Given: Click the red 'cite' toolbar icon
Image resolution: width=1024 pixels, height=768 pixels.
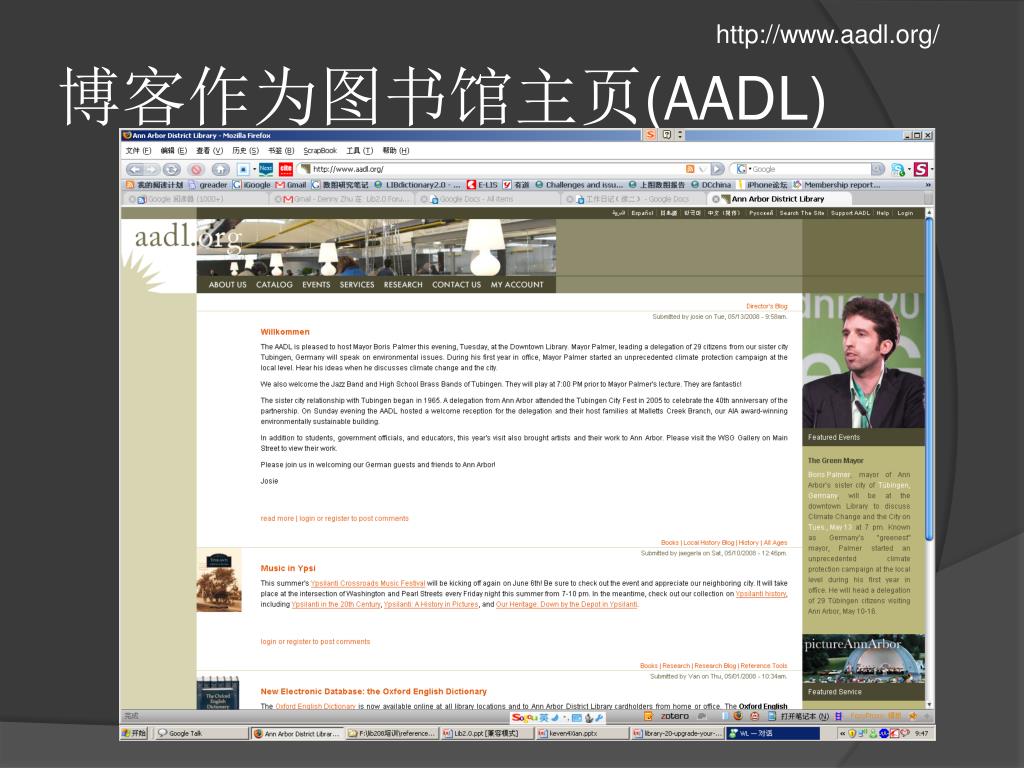Looking at the screenshot, I should point(286,169).
